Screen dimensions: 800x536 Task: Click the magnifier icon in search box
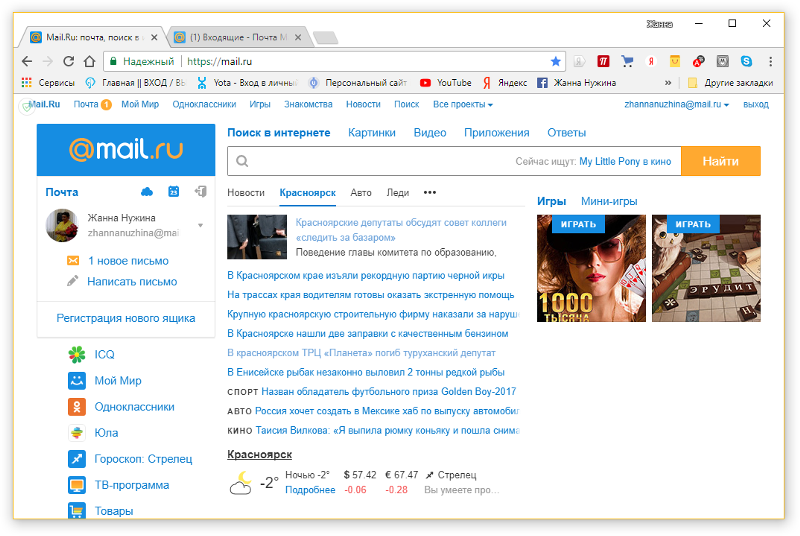(x=242, y=161)
